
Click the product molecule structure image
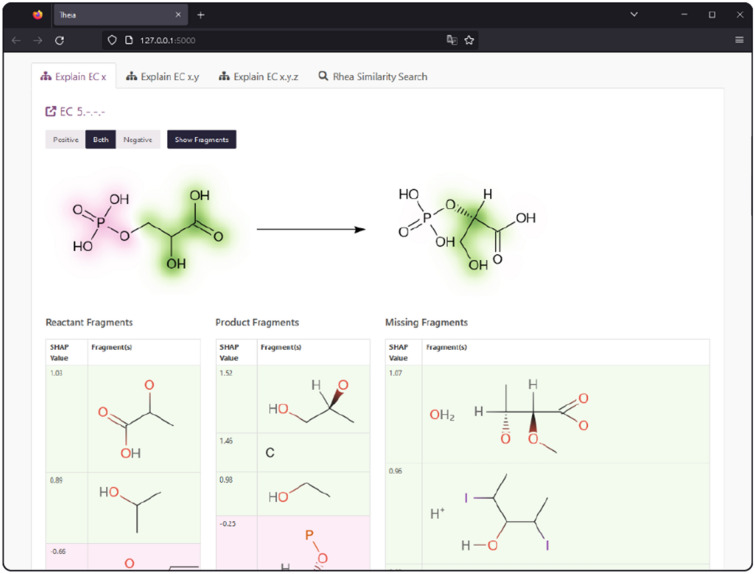(x=464, y=228)
